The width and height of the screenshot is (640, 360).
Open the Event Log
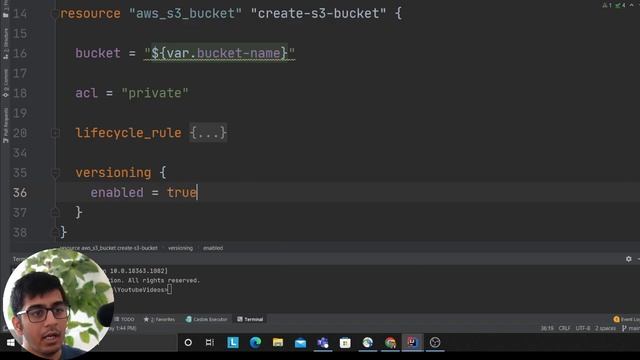tap(627, 319)
